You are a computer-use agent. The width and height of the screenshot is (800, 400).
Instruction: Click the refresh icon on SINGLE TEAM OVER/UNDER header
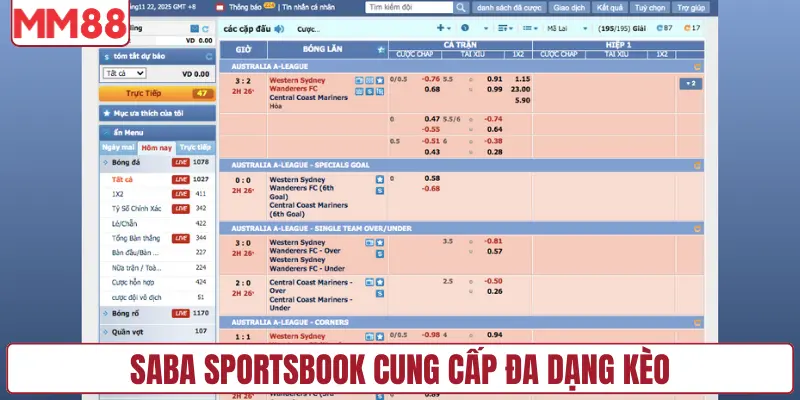[x=697, y=229]
